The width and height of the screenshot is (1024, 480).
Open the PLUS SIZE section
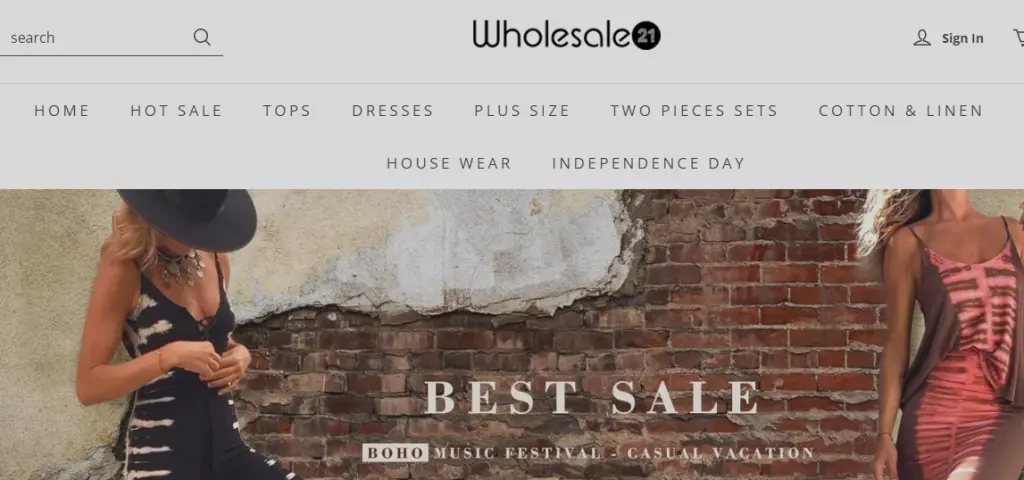click(x=522, y=111)
